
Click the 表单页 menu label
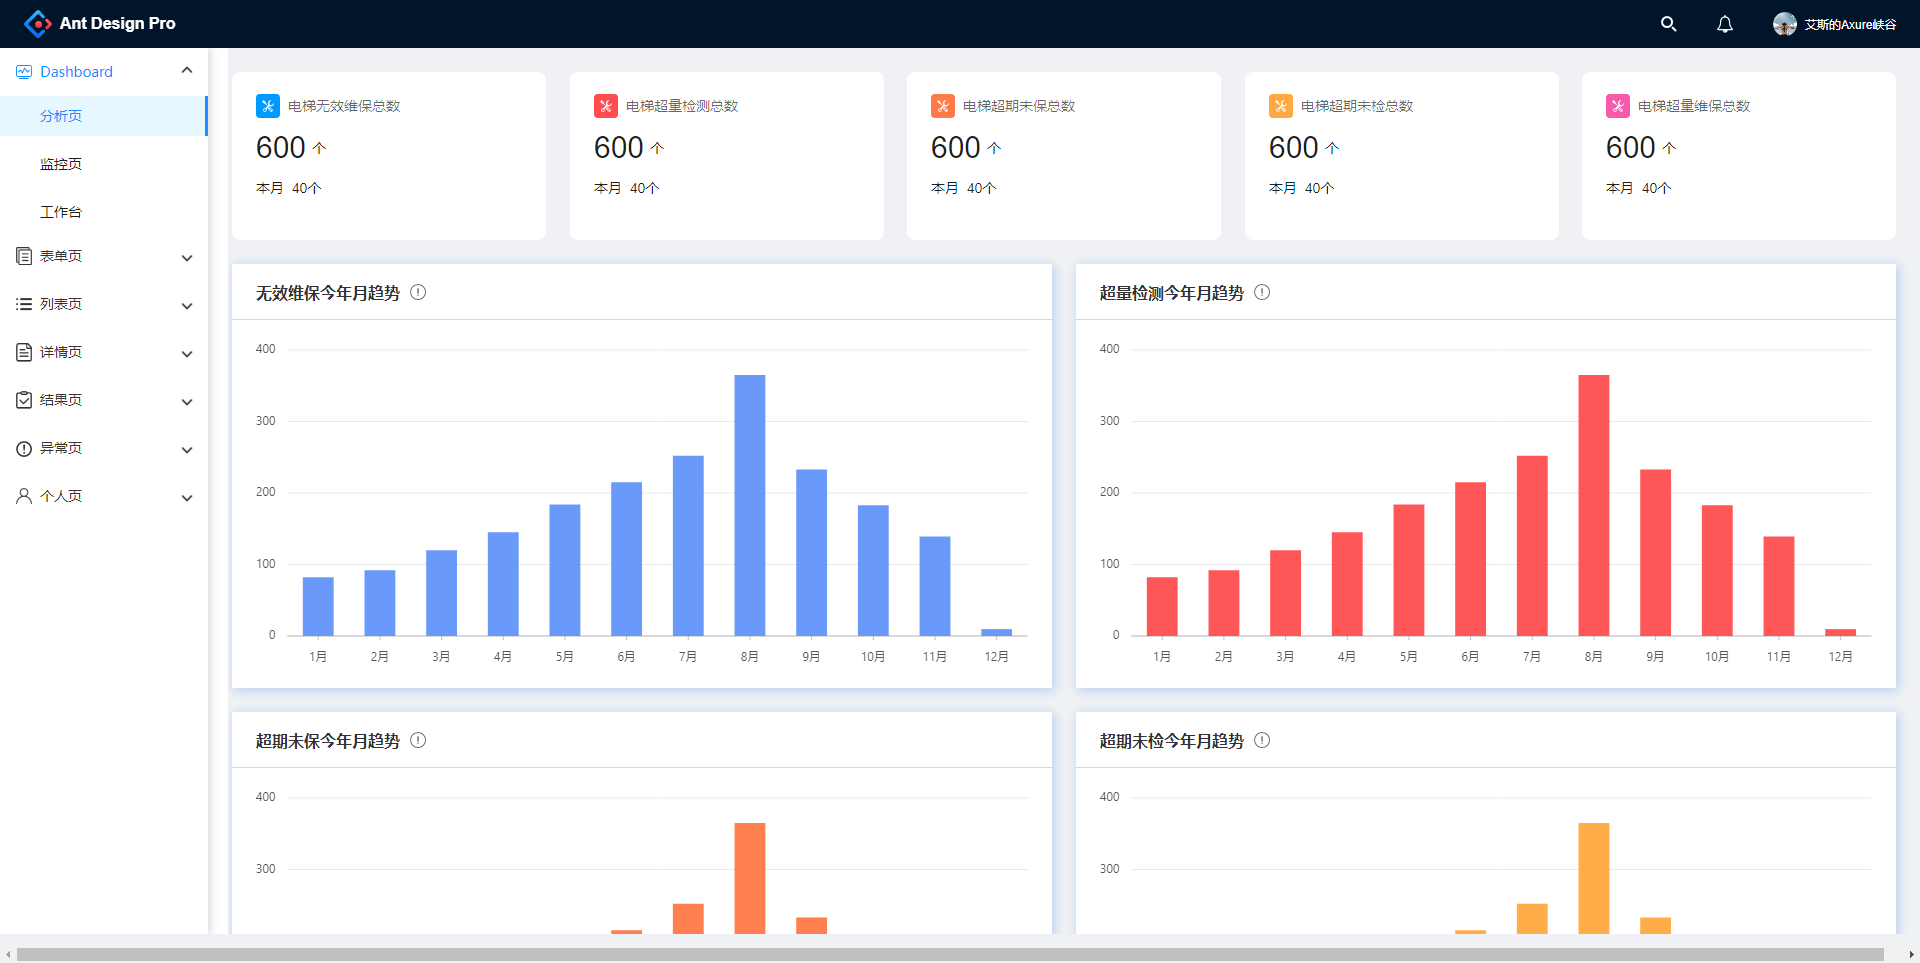[61, 256]
